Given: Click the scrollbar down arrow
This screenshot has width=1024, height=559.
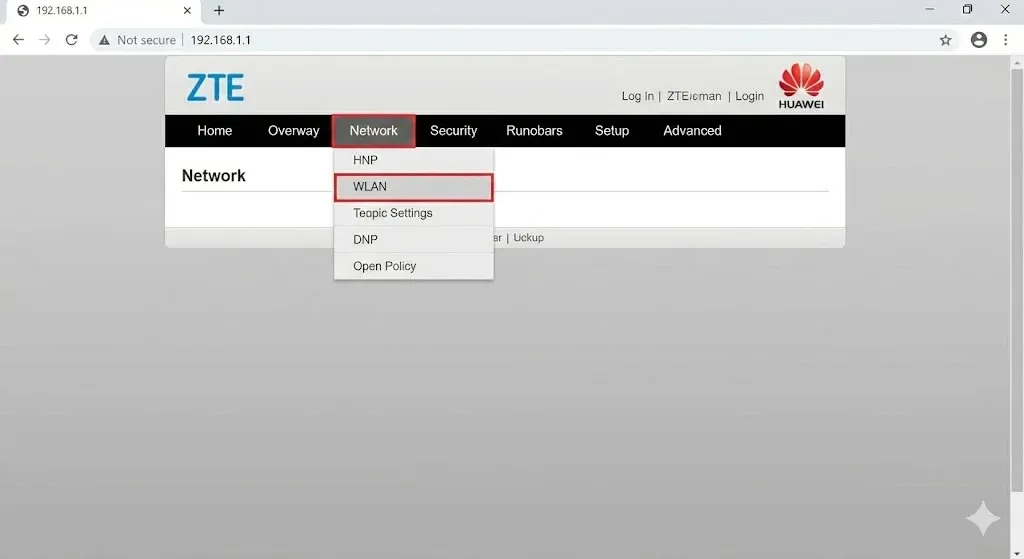Looking at the screenshot, I should (x=1017, y=554).
